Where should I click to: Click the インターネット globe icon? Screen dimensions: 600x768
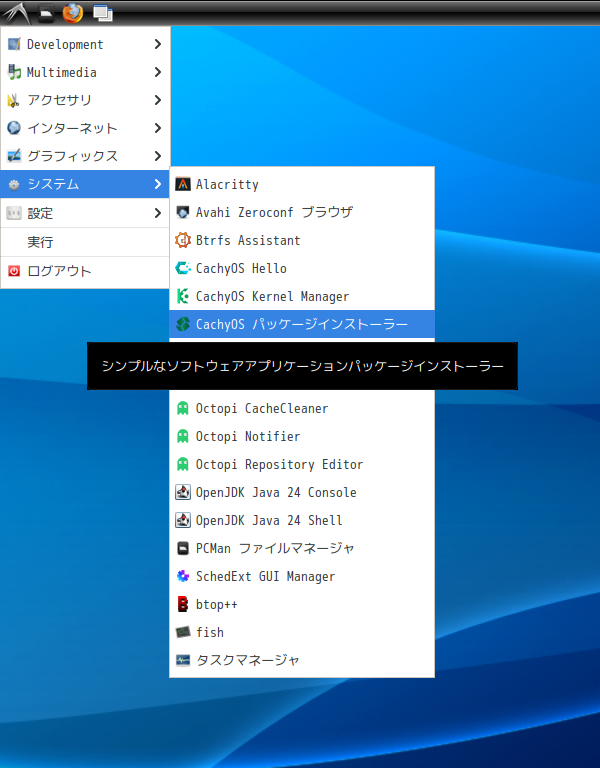[14, 128]
